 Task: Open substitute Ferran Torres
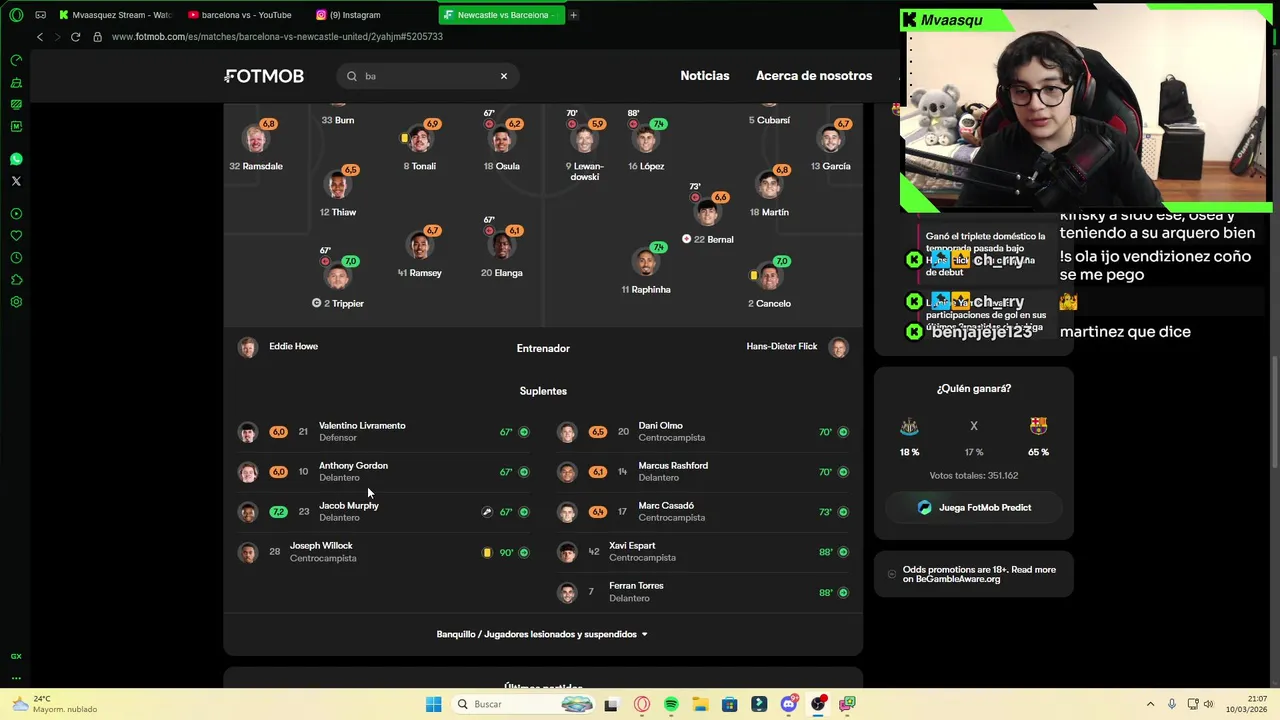[703, 592]
